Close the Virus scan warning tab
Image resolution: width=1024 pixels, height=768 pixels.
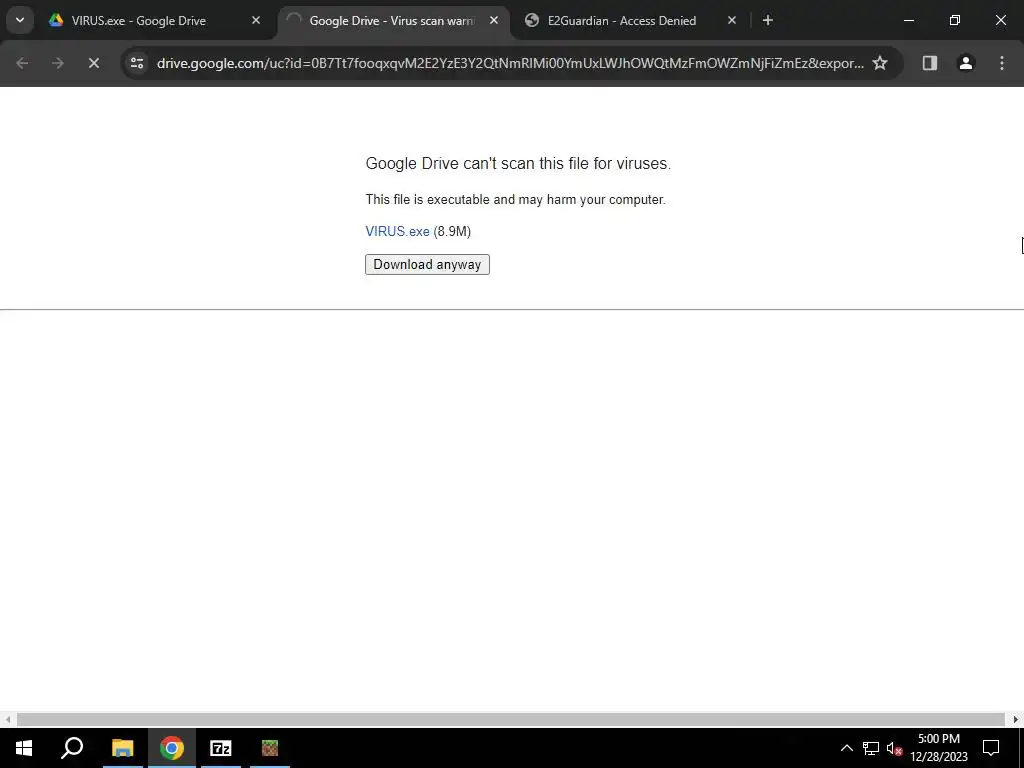tap(494, 21)
